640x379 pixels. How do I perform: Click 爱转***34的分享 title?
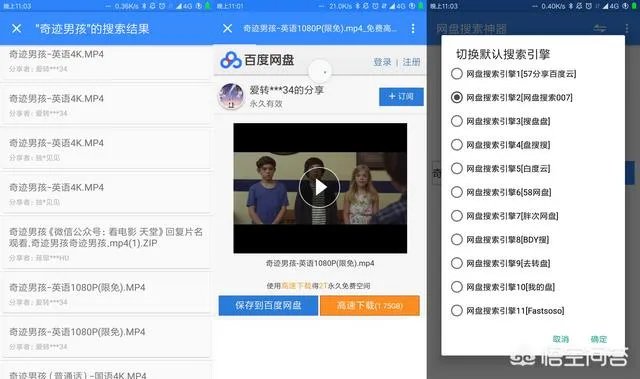tap(287, 90)
